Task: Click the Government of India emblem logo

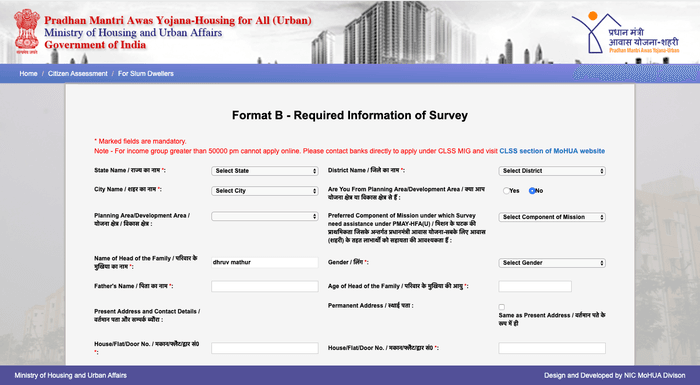Action: [27, 31]
